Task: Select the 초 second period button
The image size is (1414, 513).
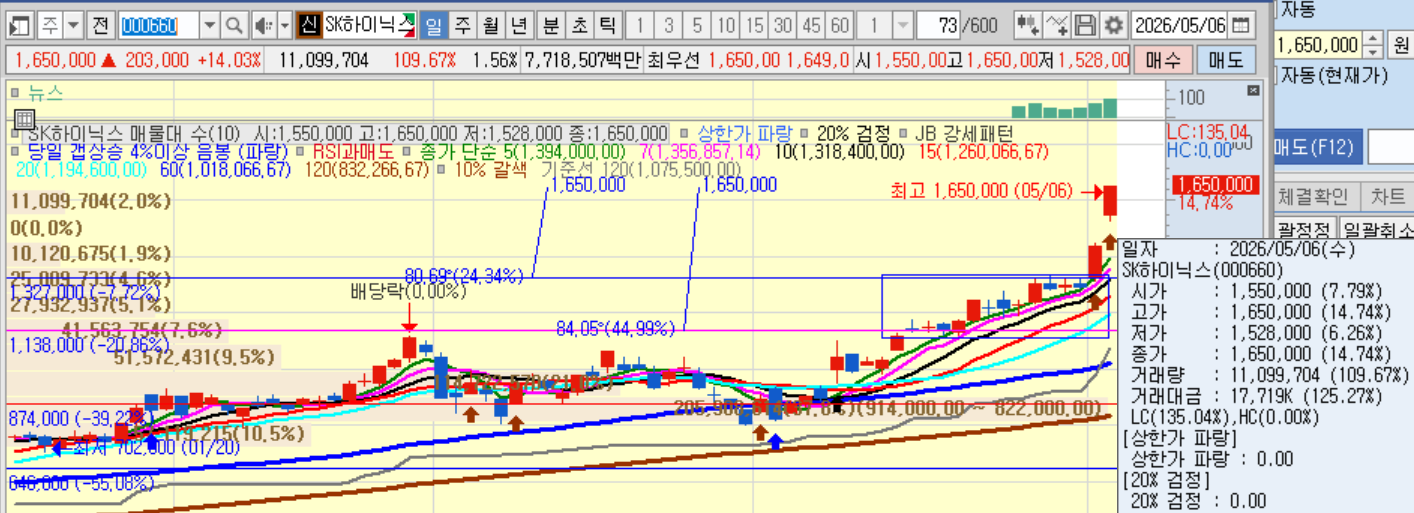Action: click(x=579, y=25)
